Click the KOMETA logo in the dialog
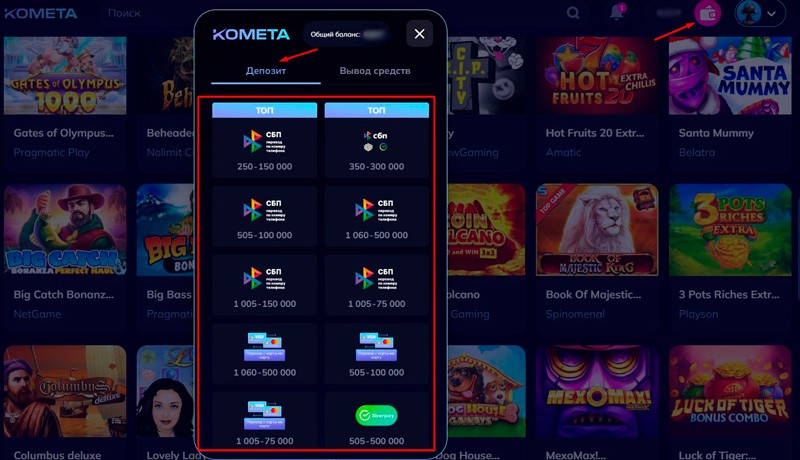This screenshot has width=800, height=460. [x=251, y=34]
